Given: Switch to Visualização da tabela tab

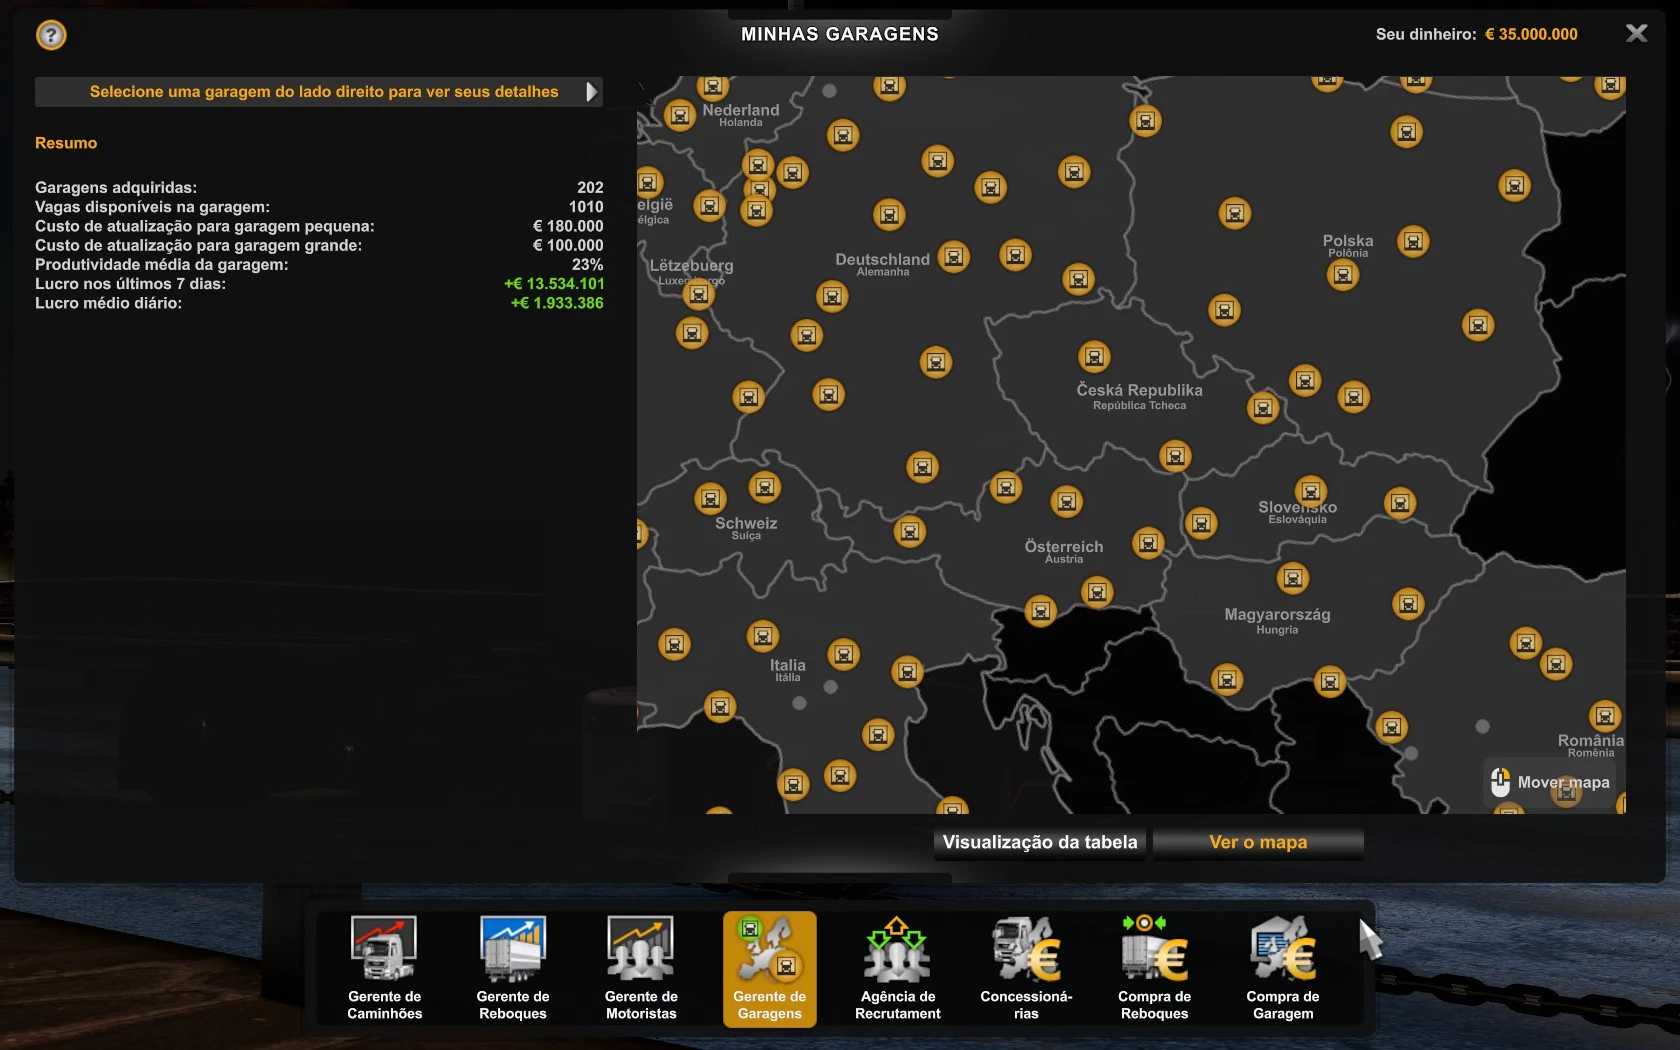Looking at the screenshot, I should coord(1040,842).
